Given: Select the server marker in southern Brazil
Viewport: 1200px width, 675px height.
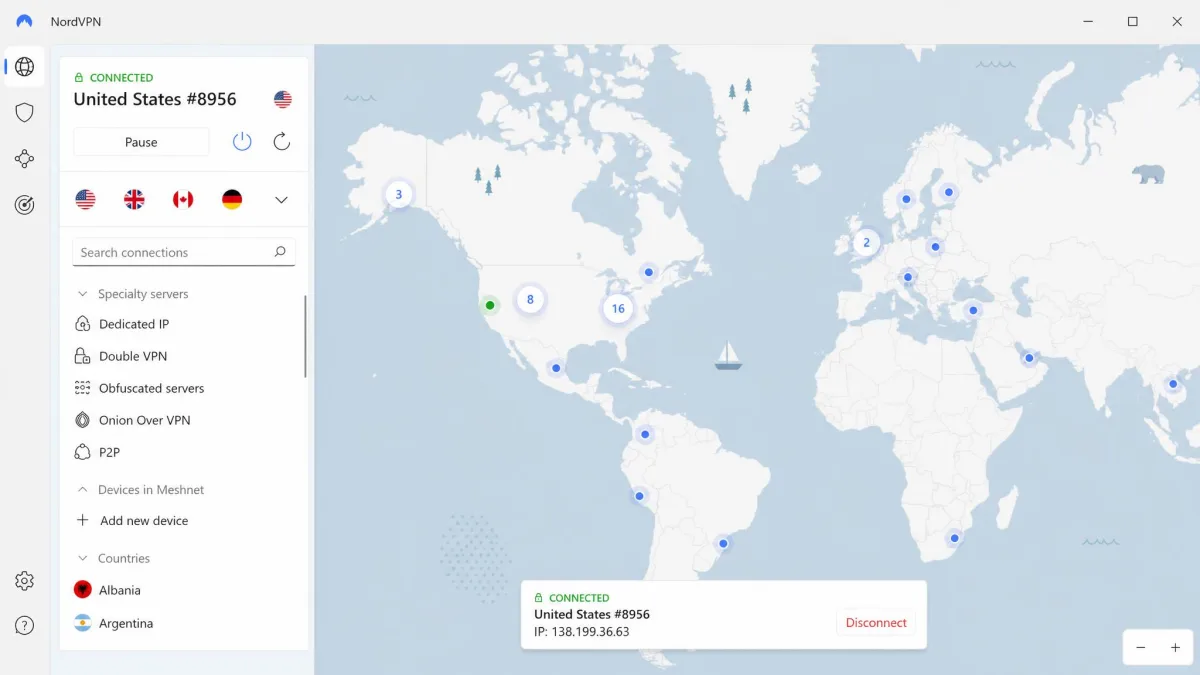Looking at the screenshot, I should 722,544.
